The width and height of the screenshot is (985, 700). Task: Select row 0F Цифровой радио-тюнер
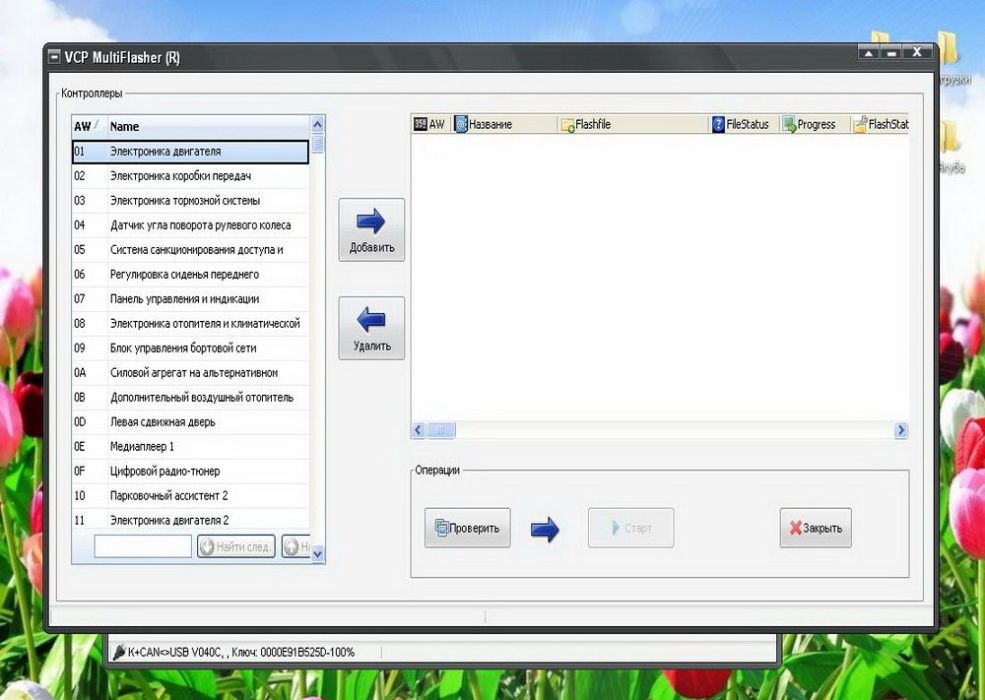coord(190,471)
